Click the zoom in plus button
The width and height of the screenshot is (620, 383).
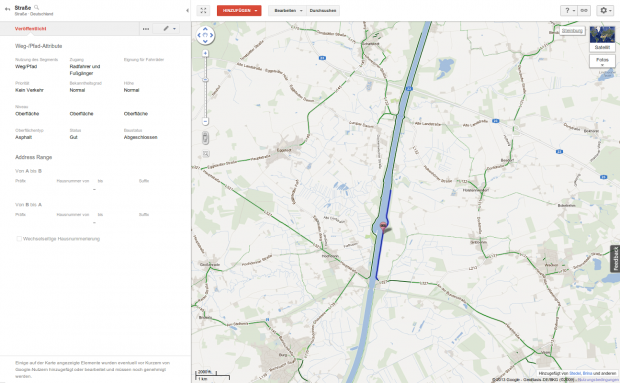point(205,53)
